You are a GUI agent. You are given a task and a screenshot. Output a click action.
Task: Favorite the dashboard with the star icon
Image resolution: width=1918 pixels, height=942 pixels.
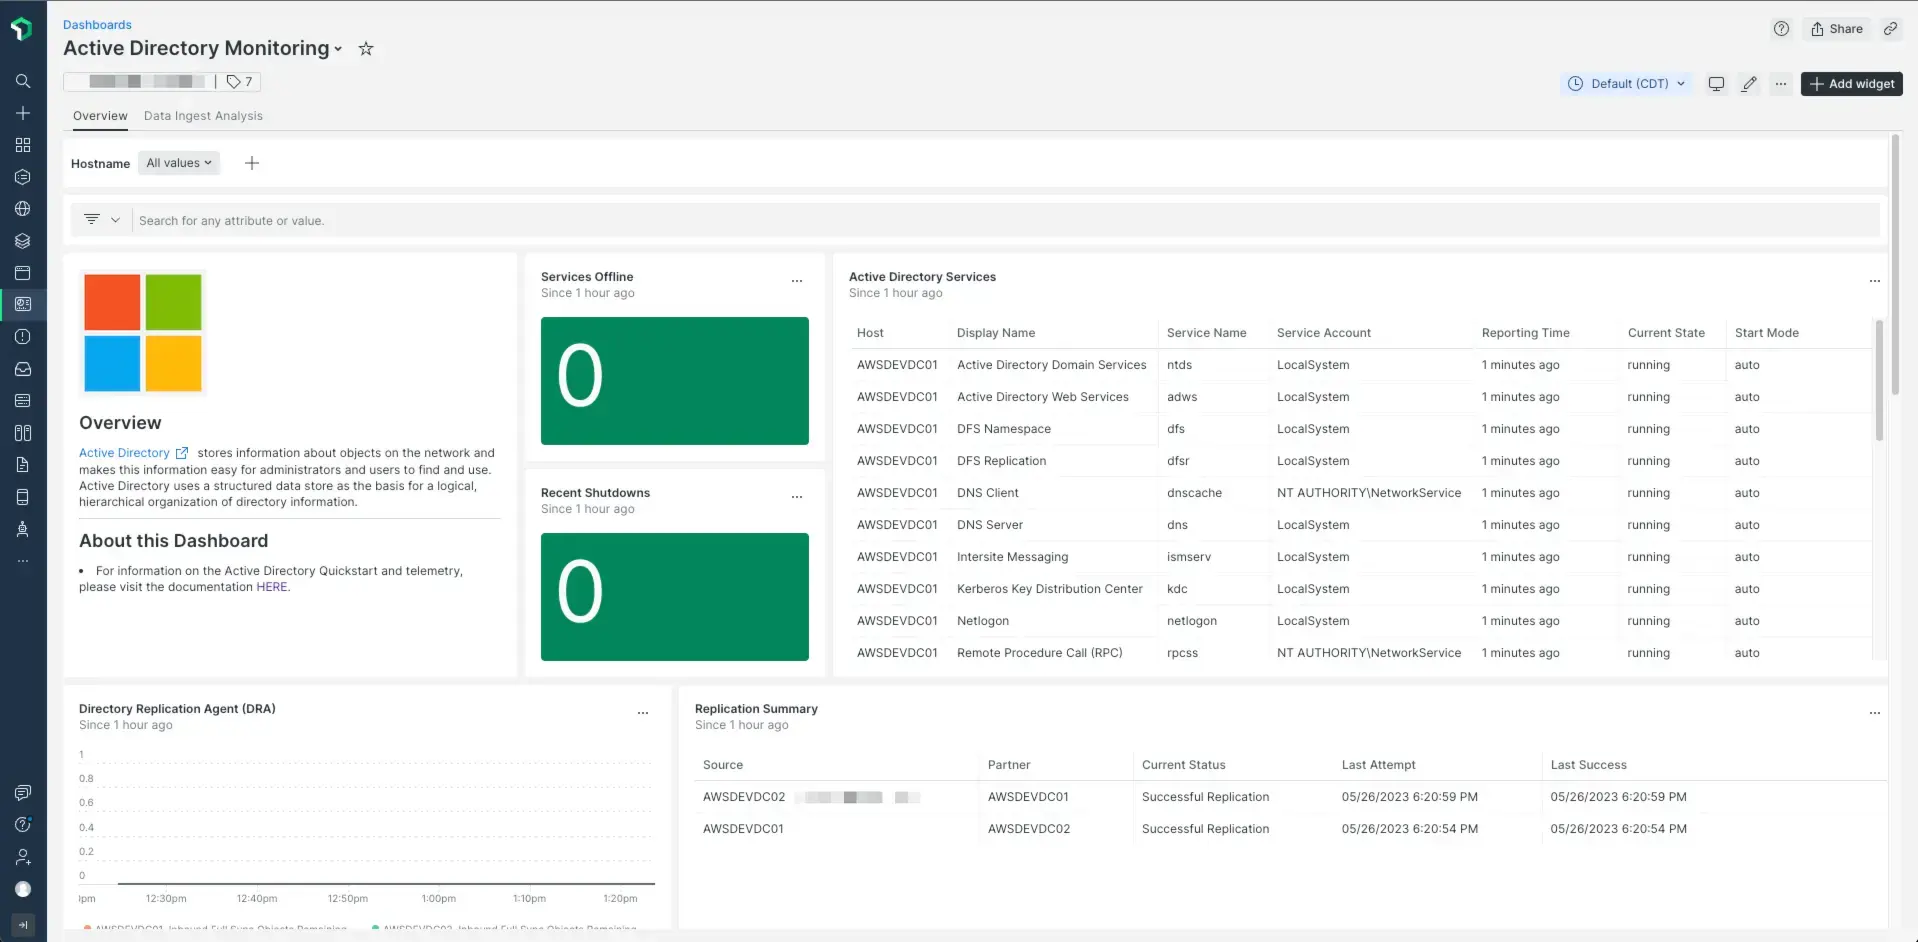click(366, 49)
